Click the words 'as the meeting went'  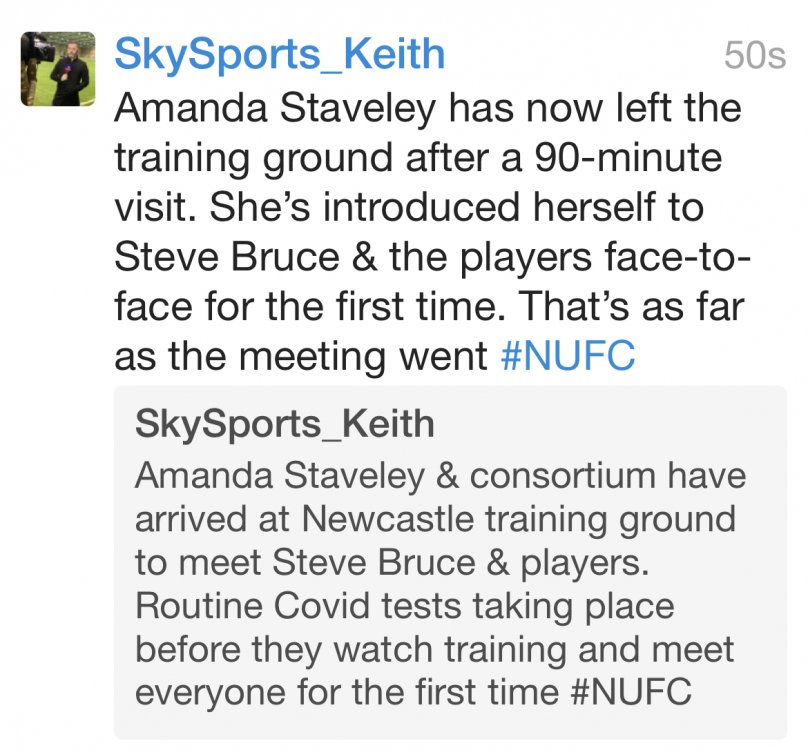click(300, 356)
